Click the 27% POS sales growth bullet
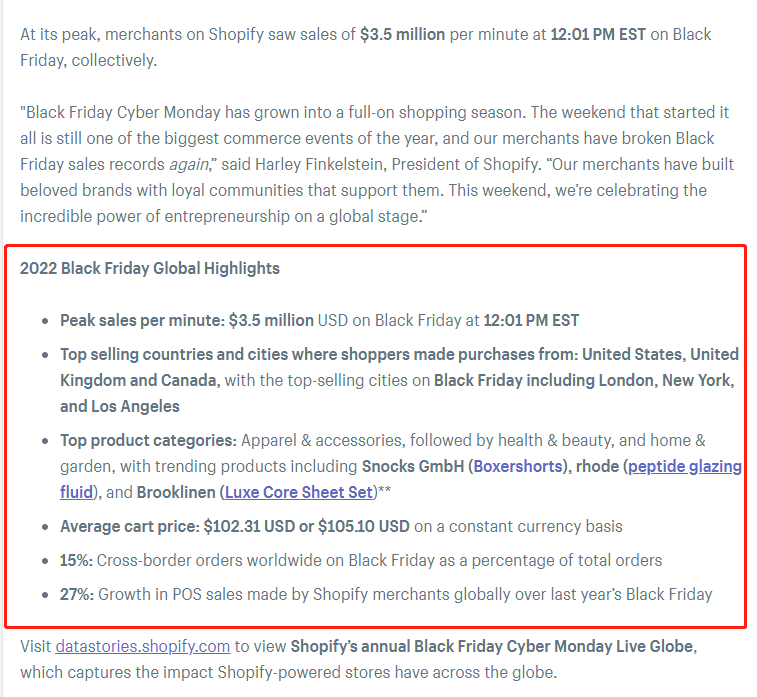Image resolution: width=757 pixels, height=697 pixels. click(386, 594)
